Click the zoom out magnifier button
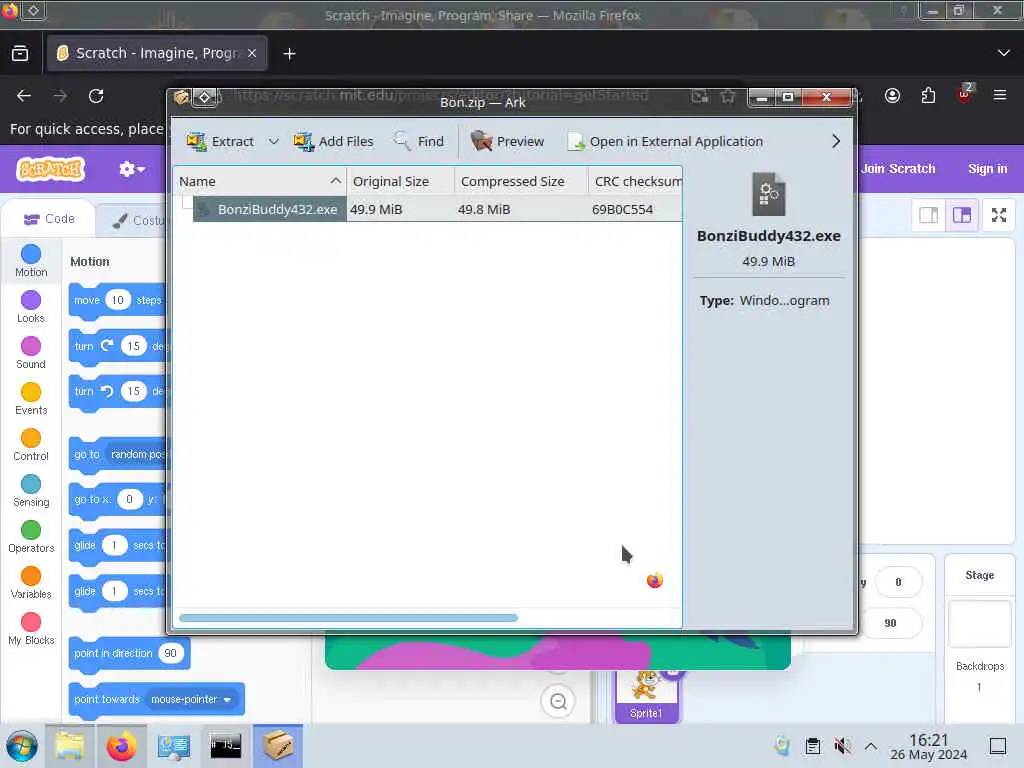1024x768 pixels. tap(558, 701)
